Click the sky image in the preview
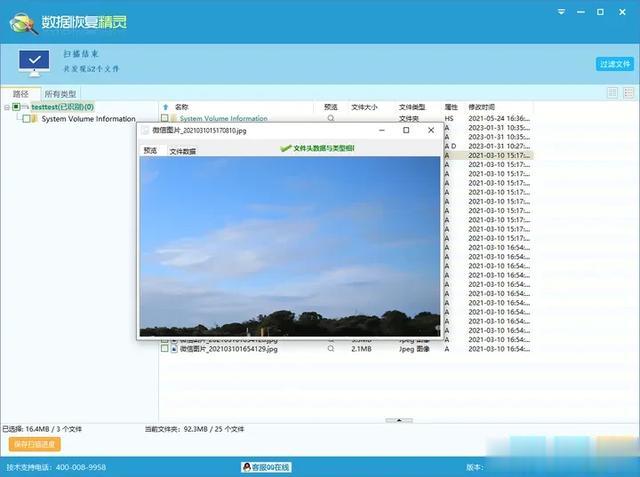Image resolution: width=640 pixels, height=477 pixels. coord(290,246)
